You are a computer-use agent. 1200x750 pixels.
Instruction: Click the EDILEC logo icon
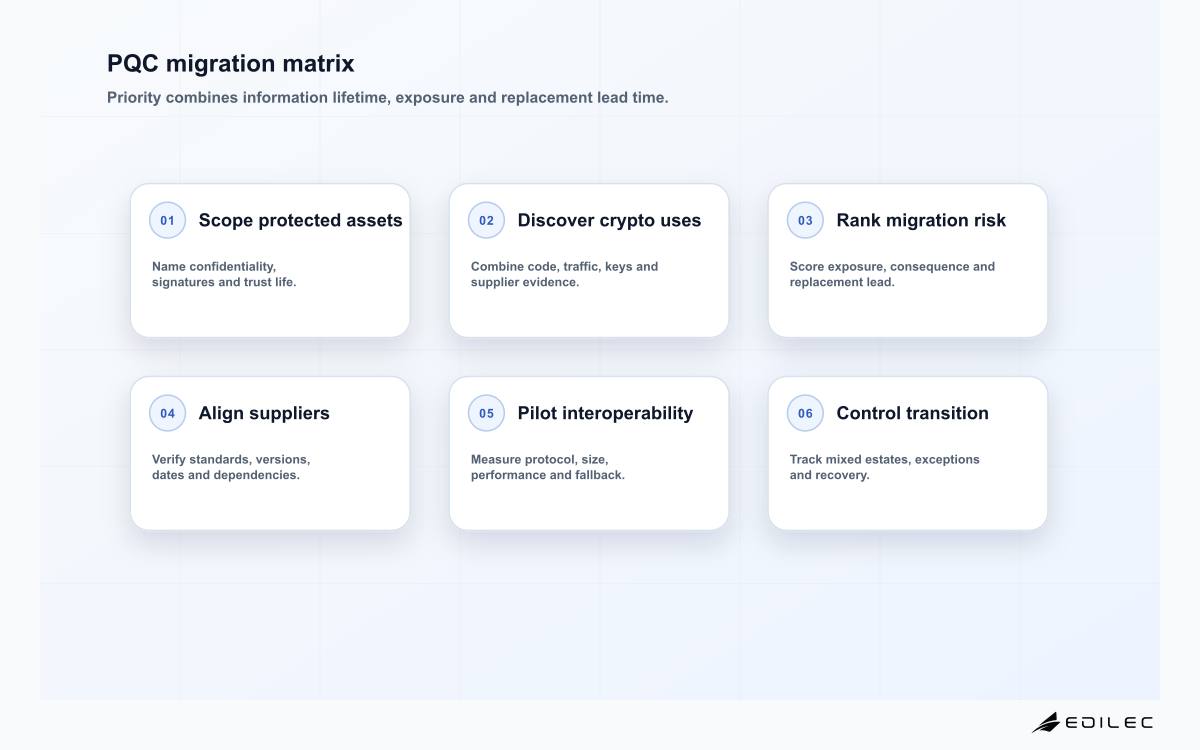click(1046, 722)
